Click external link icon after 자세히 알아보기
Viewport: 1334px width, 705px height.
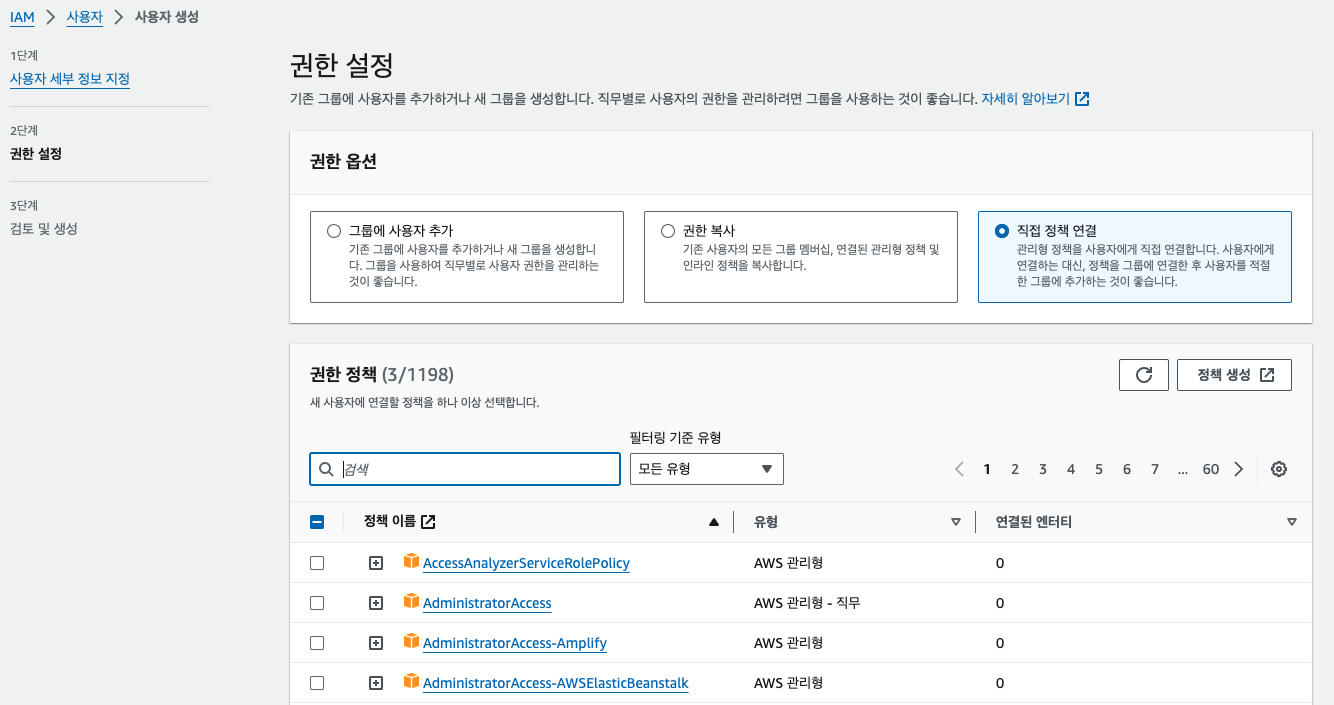(1082, 99)
